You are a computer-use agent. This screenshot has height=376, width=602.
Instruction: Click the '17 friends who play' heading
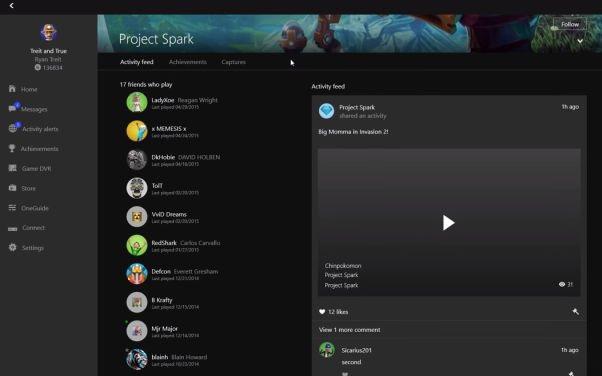coord(146,84)
